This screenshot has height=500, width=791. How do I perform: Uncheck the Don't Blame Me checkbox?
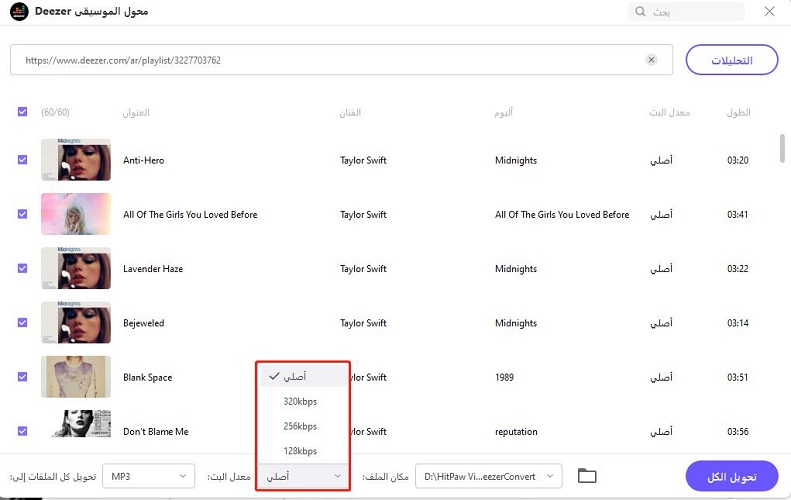(x=22, y=431)
